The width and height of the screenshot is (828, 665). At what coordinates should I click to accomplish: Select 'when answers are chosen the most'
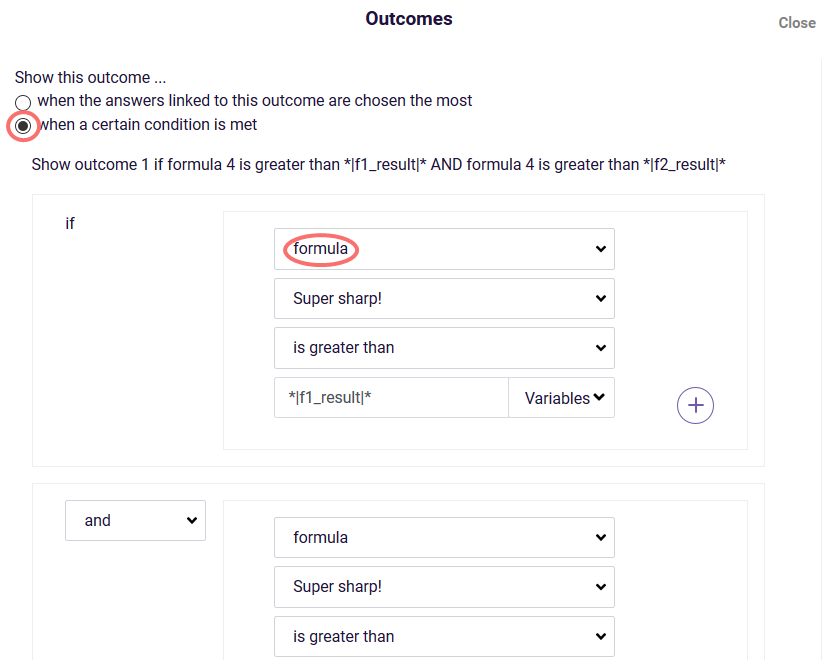click(x=22, y=101)
